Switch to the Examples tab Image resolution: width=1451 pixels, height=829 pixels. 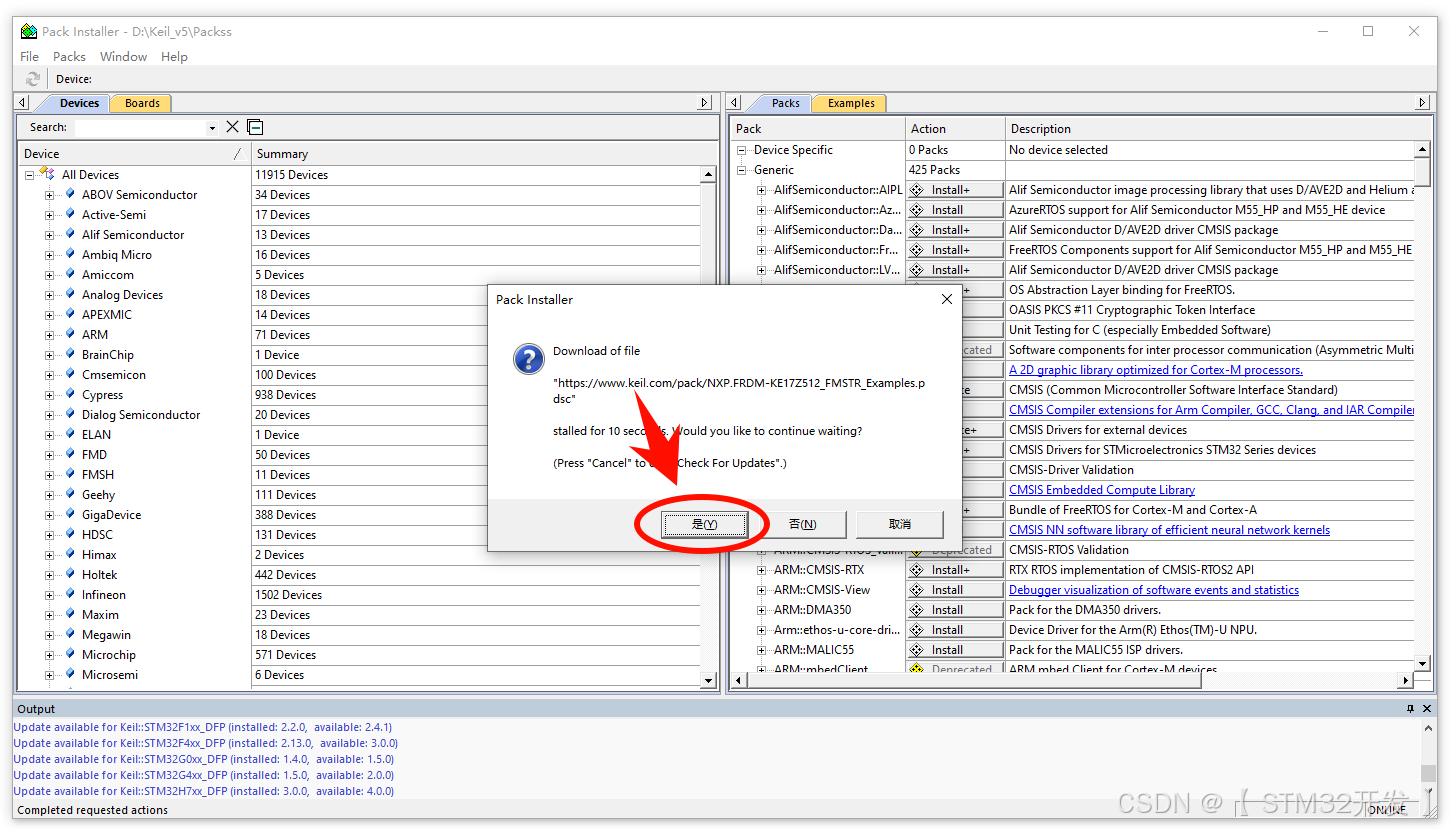click(851, 103)
